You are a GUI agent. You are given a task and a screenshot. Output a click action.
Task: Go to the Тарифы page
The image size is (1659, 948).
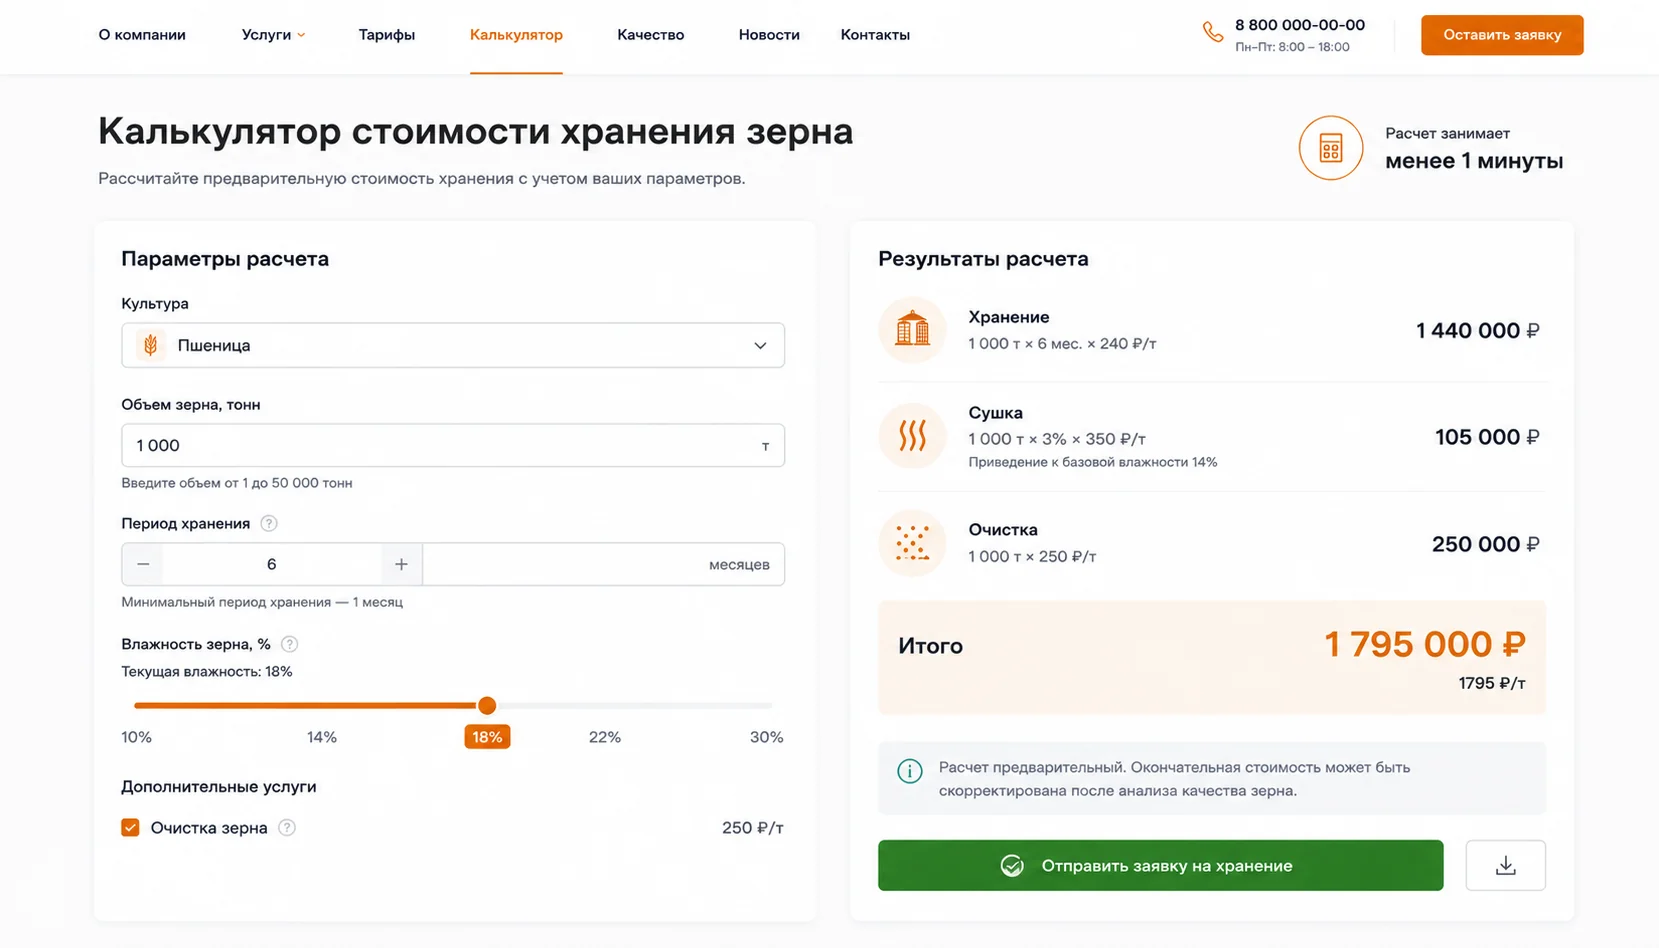coord(387,35)
